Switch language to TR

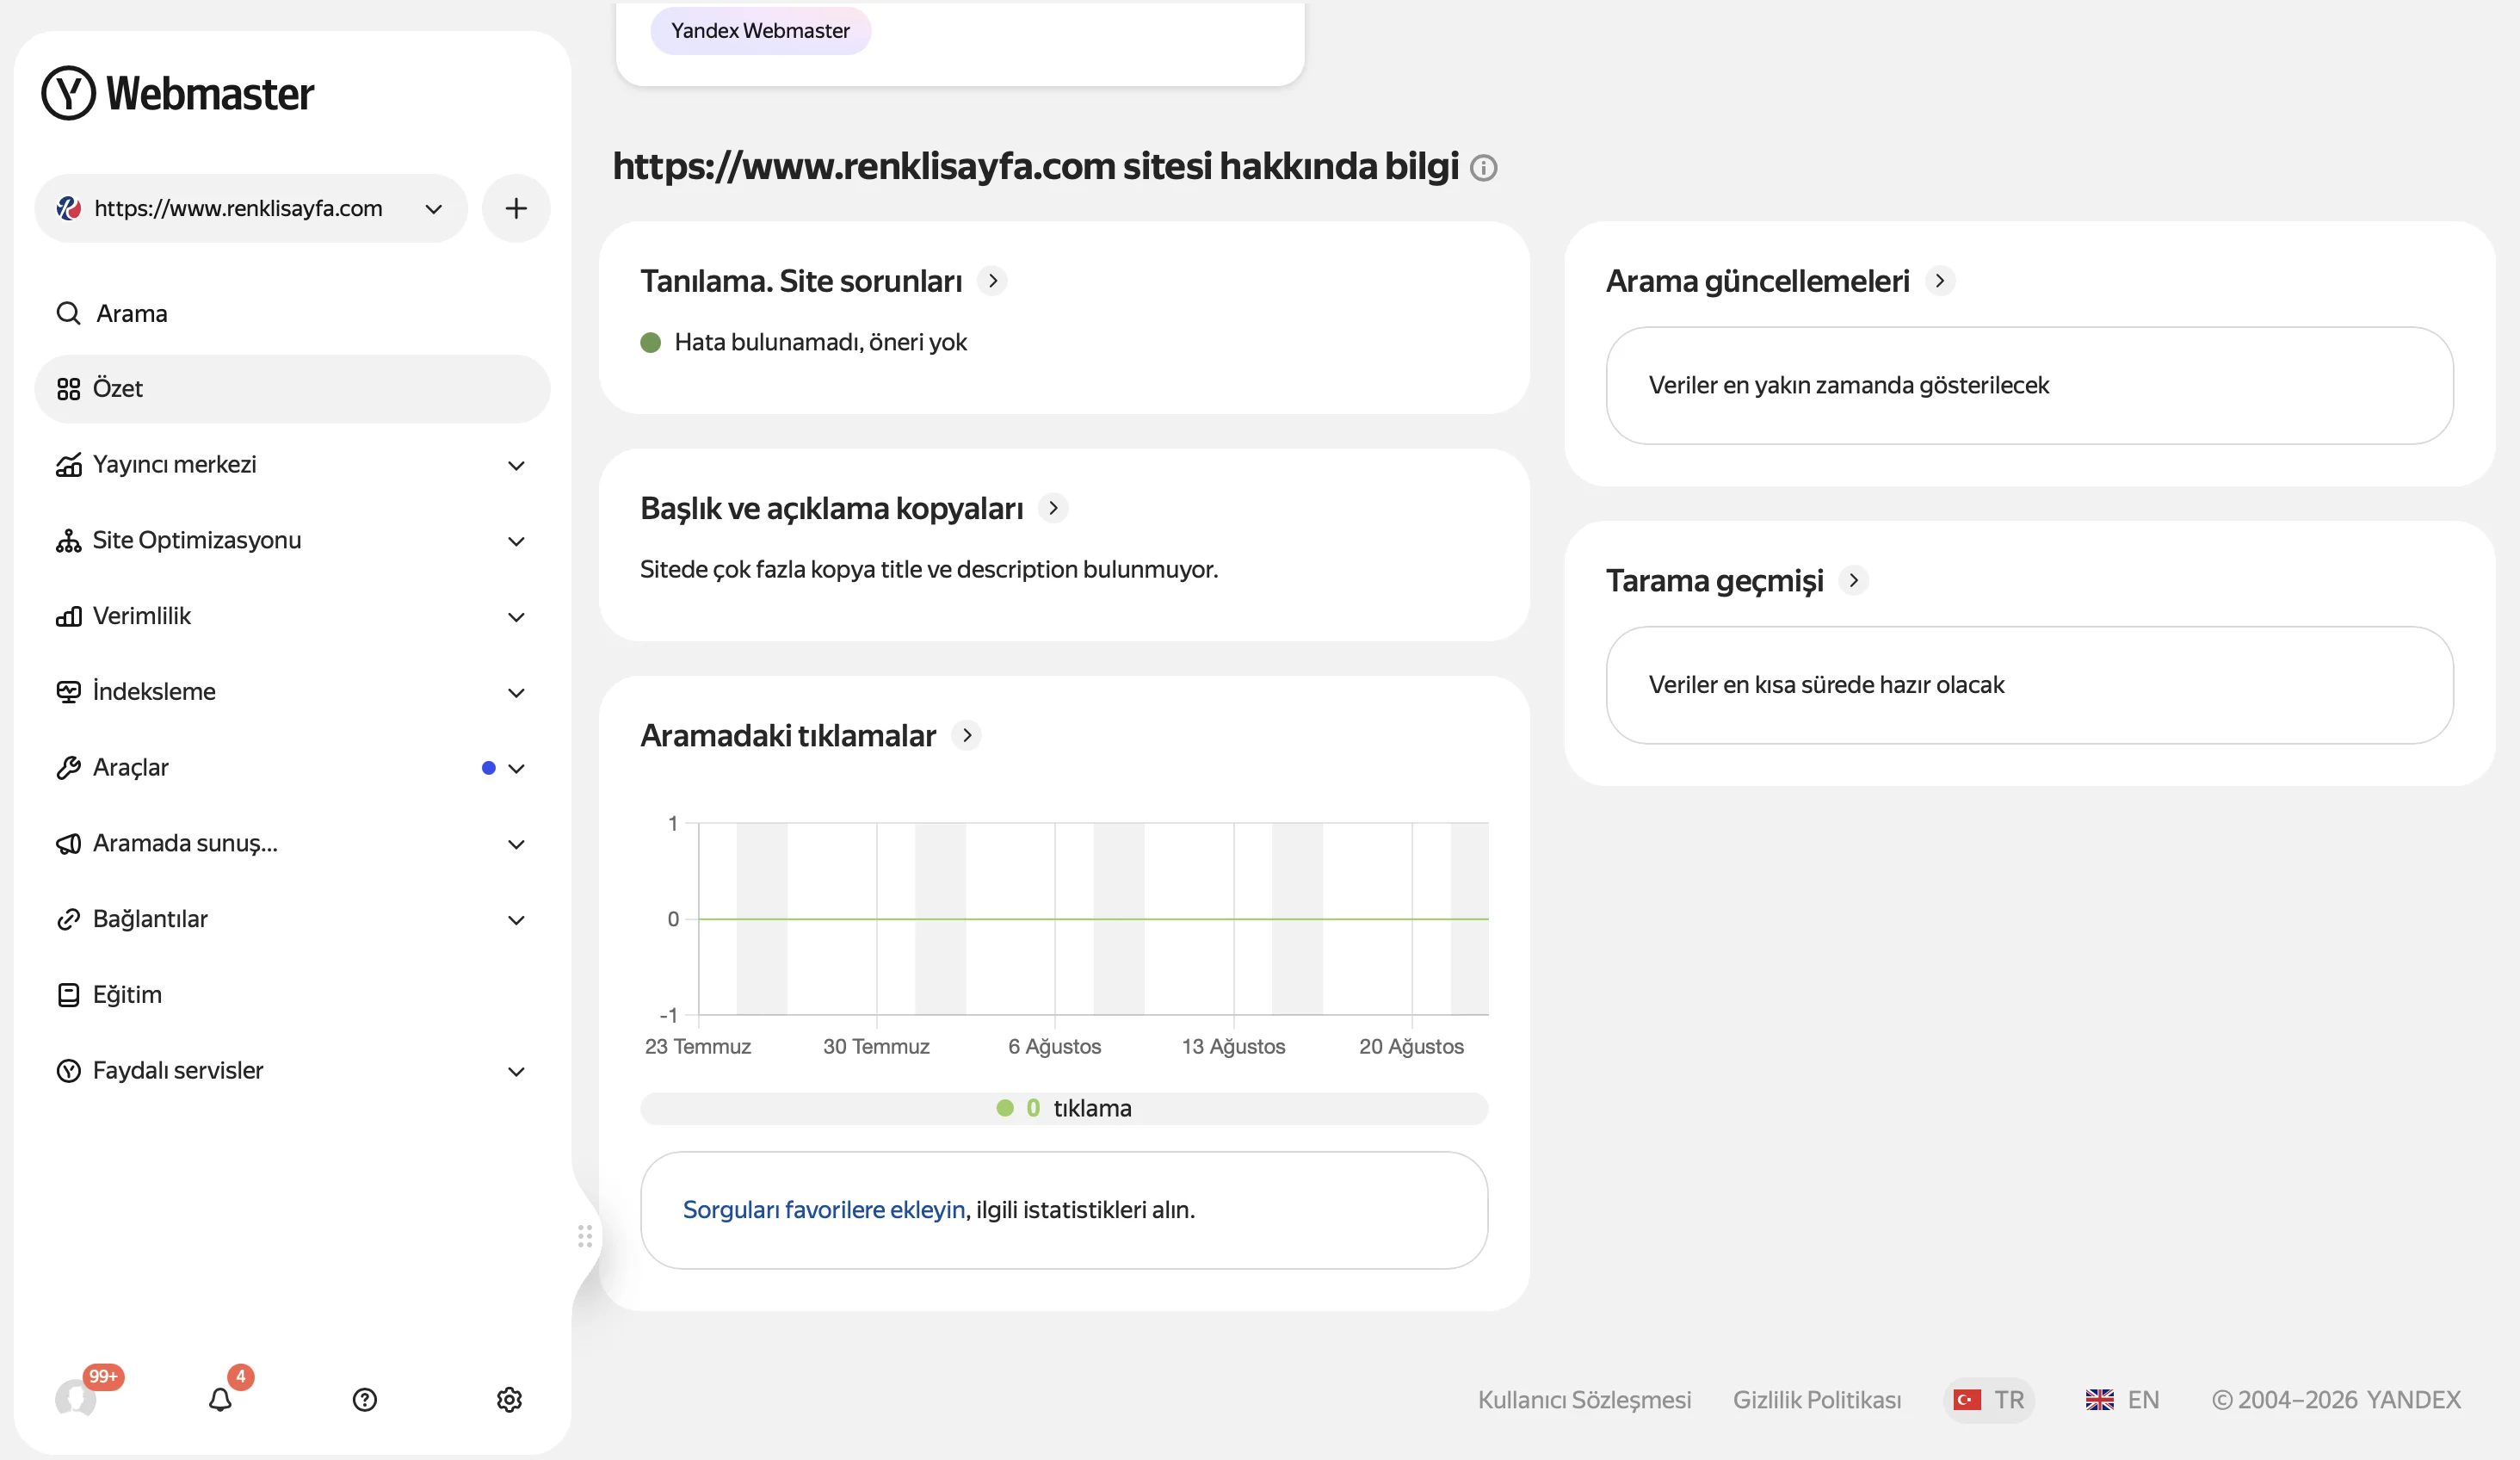tap(1989, 1400)
